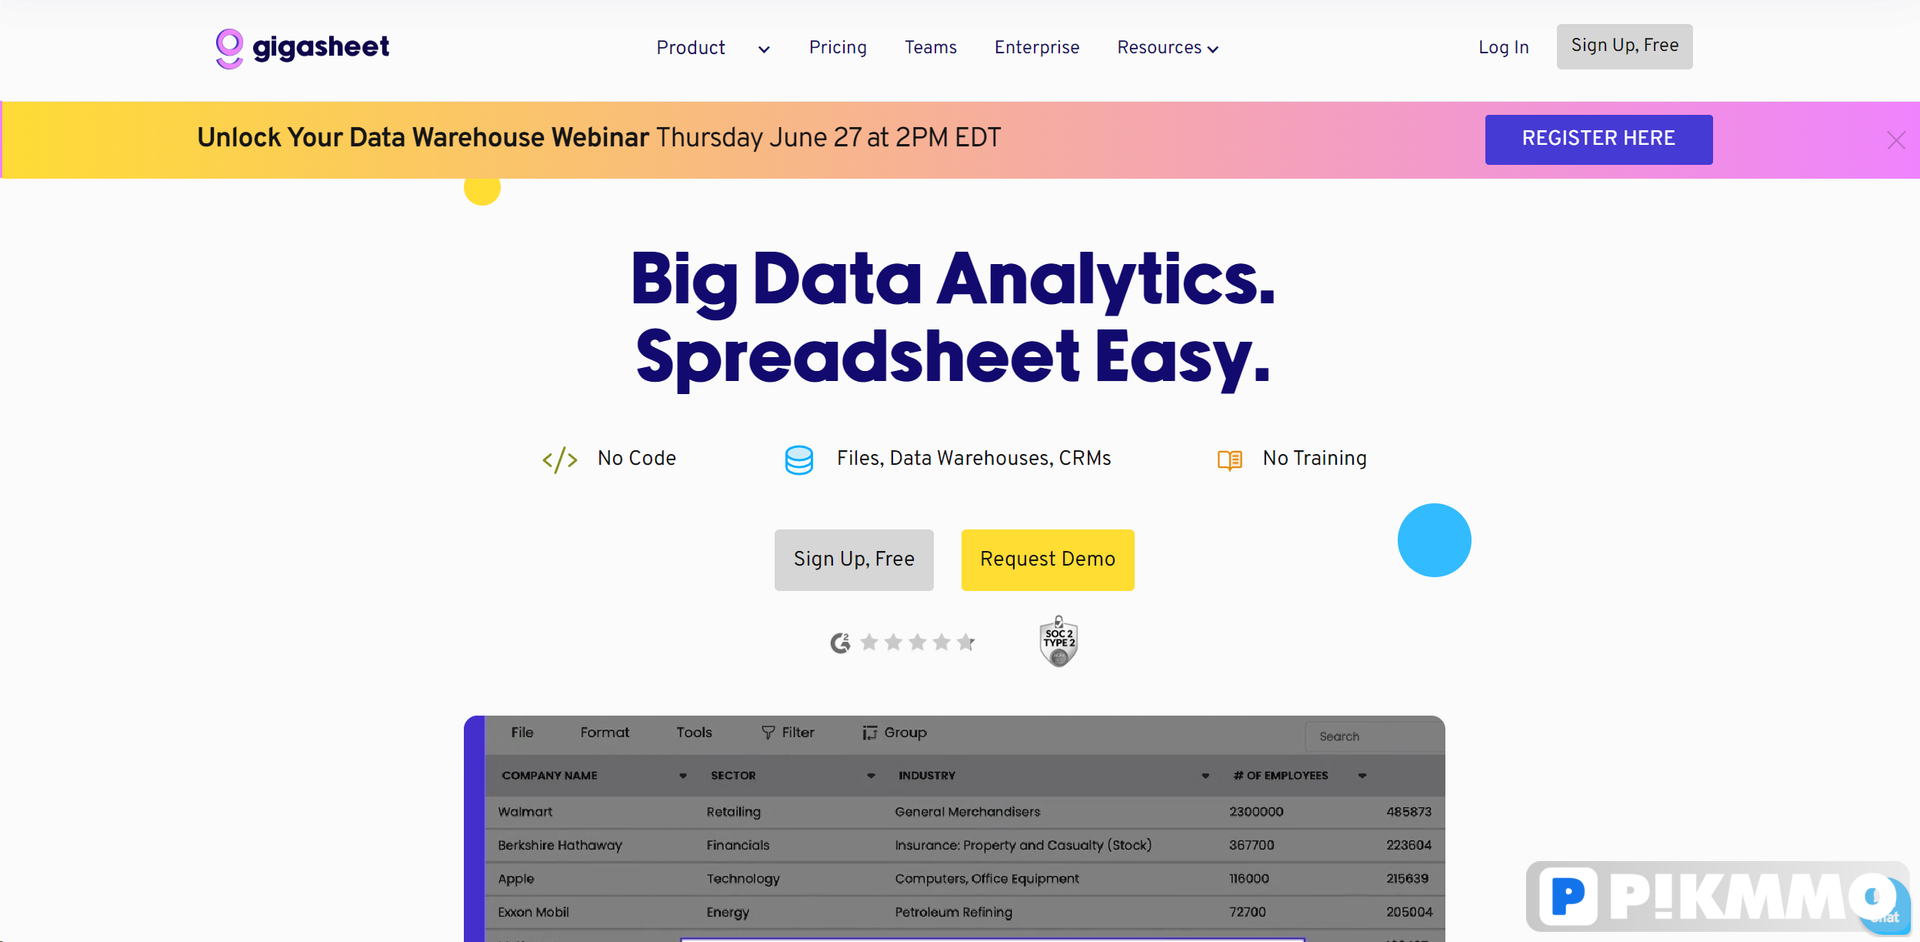The width and height of the screenshot is (1920, 942).
Task: Close the webinar banner
Action: [x=1896, y=140]
